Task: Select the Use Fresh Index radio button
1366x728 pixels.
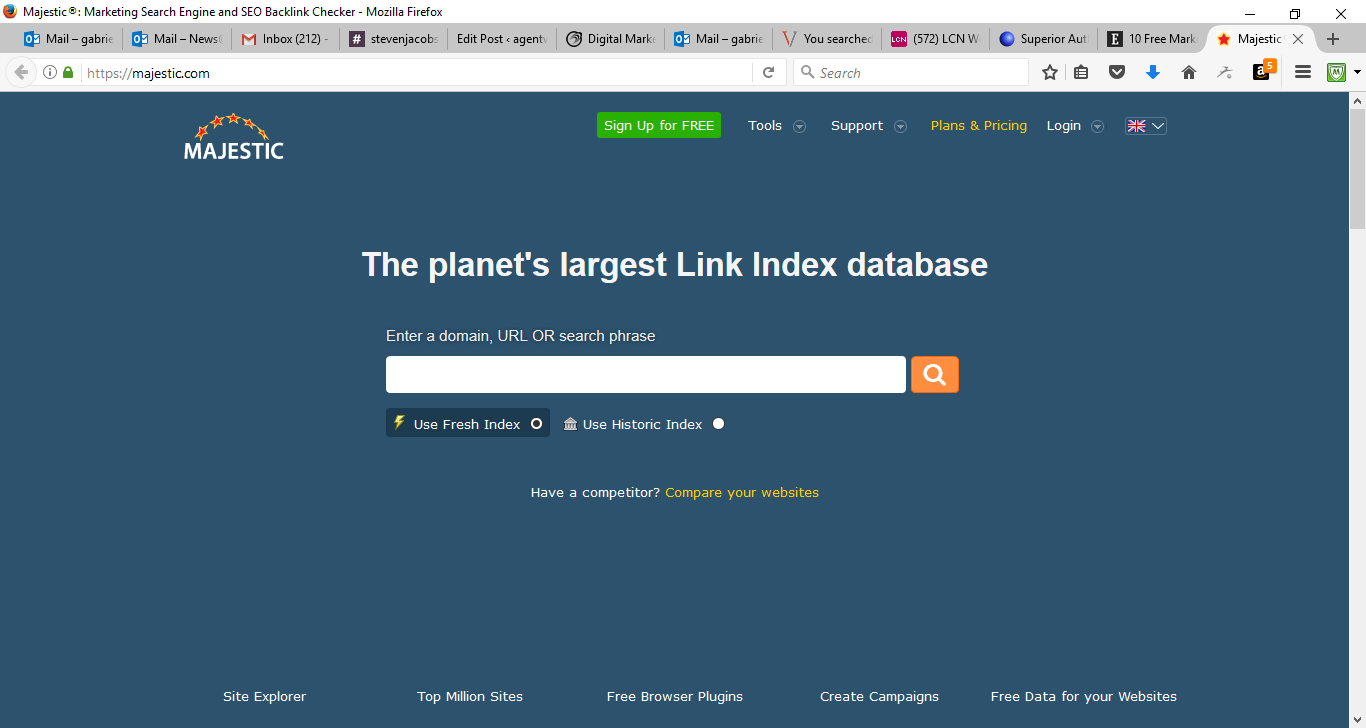Action: click(x=536, y=424)
